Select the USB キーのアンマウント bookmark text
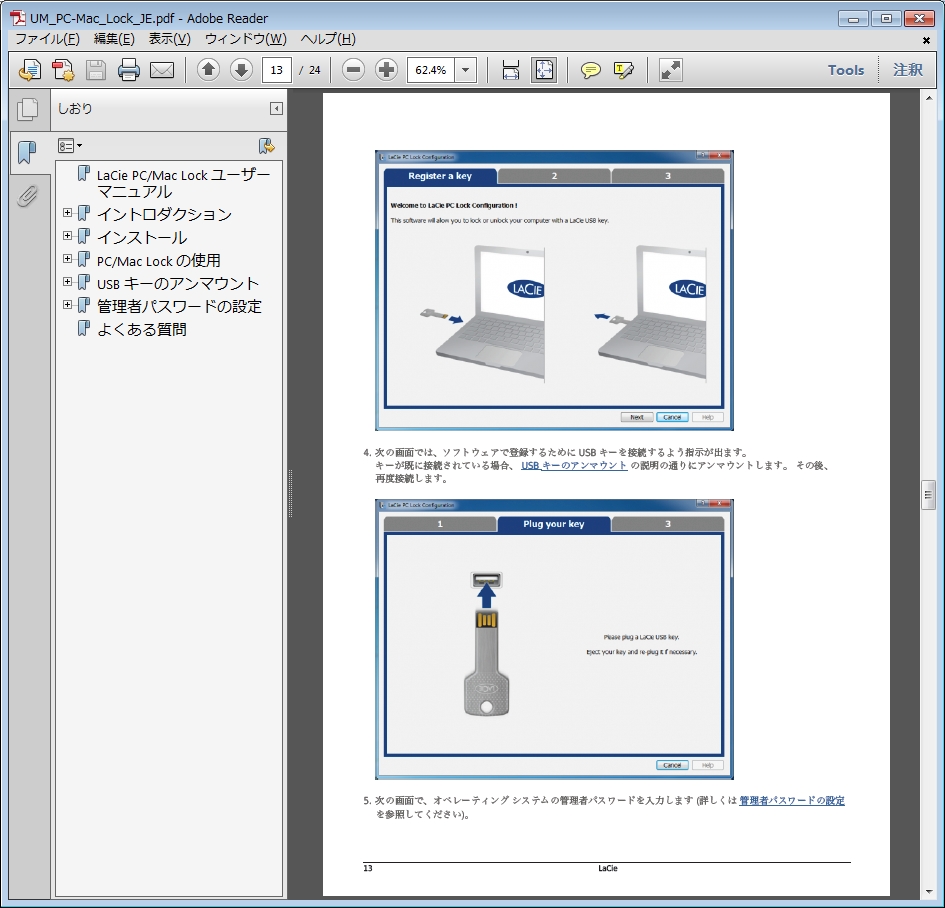 tap(178, 284)
